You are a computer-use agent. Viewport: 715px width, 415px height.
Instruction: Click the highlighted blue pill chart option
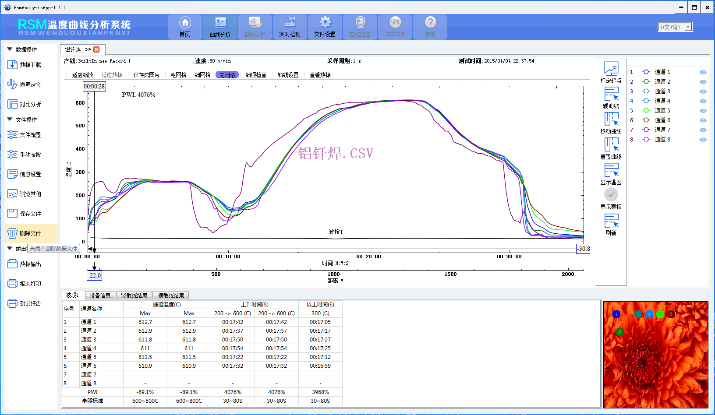(x=228, y=74)
